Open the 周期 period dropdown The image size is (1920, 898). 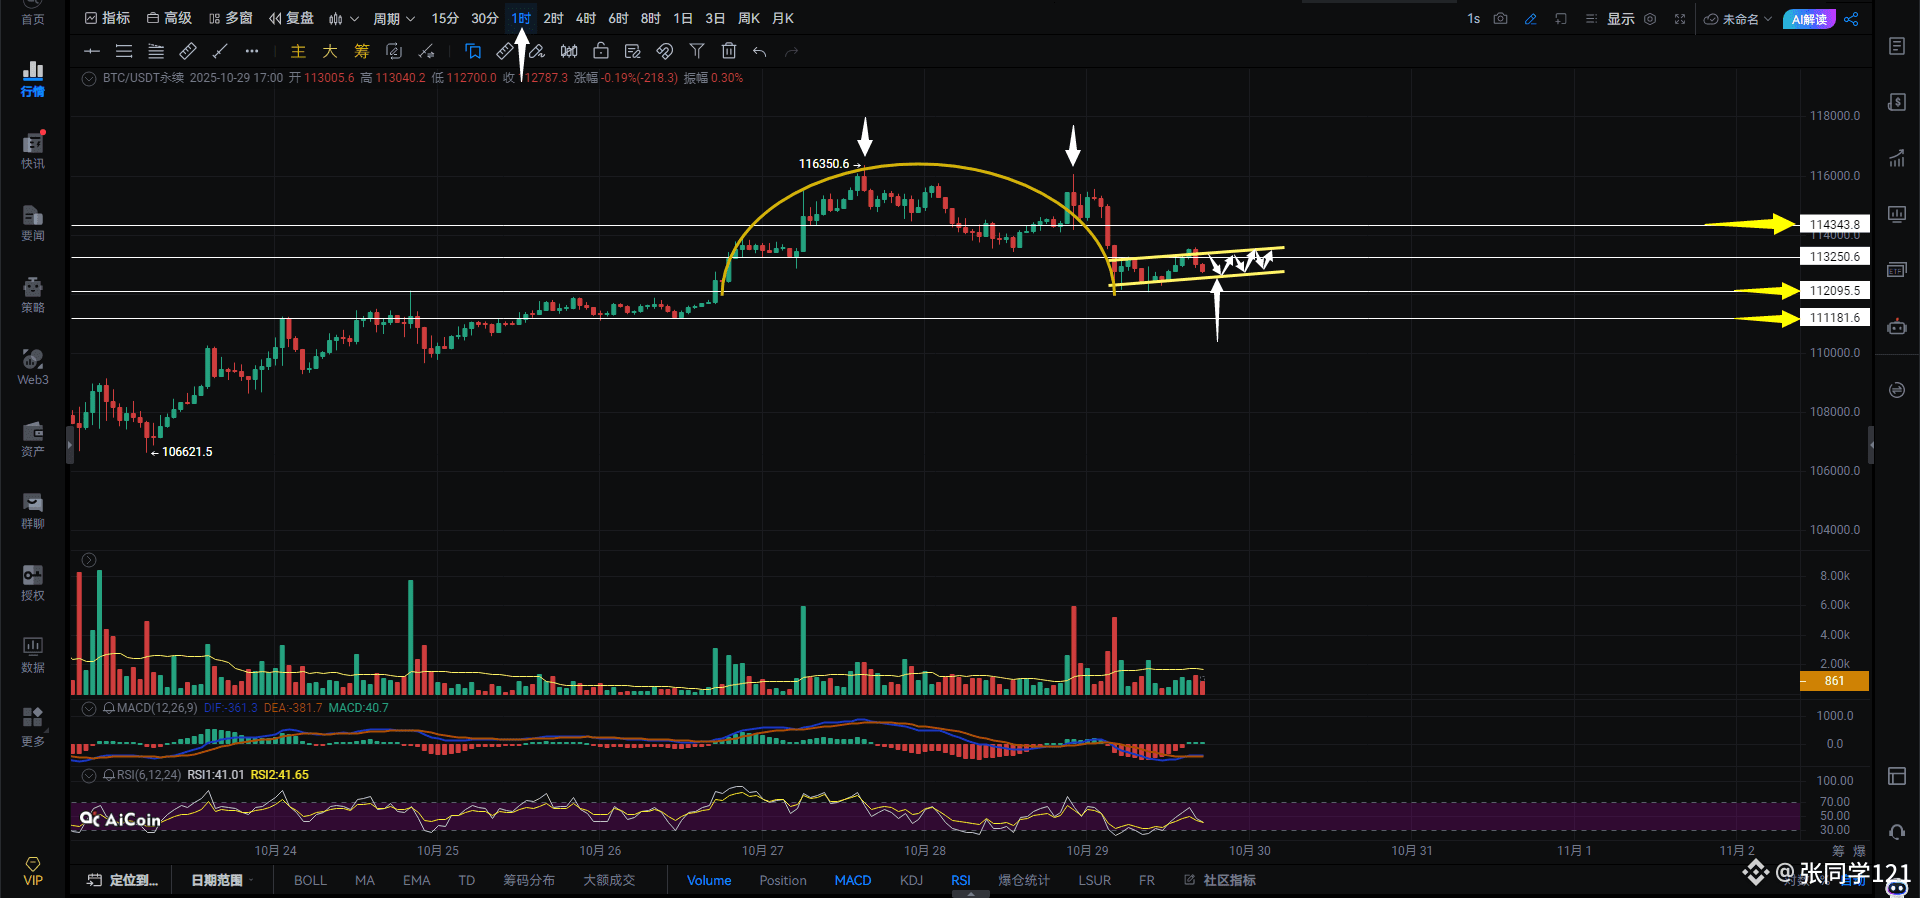393,19
